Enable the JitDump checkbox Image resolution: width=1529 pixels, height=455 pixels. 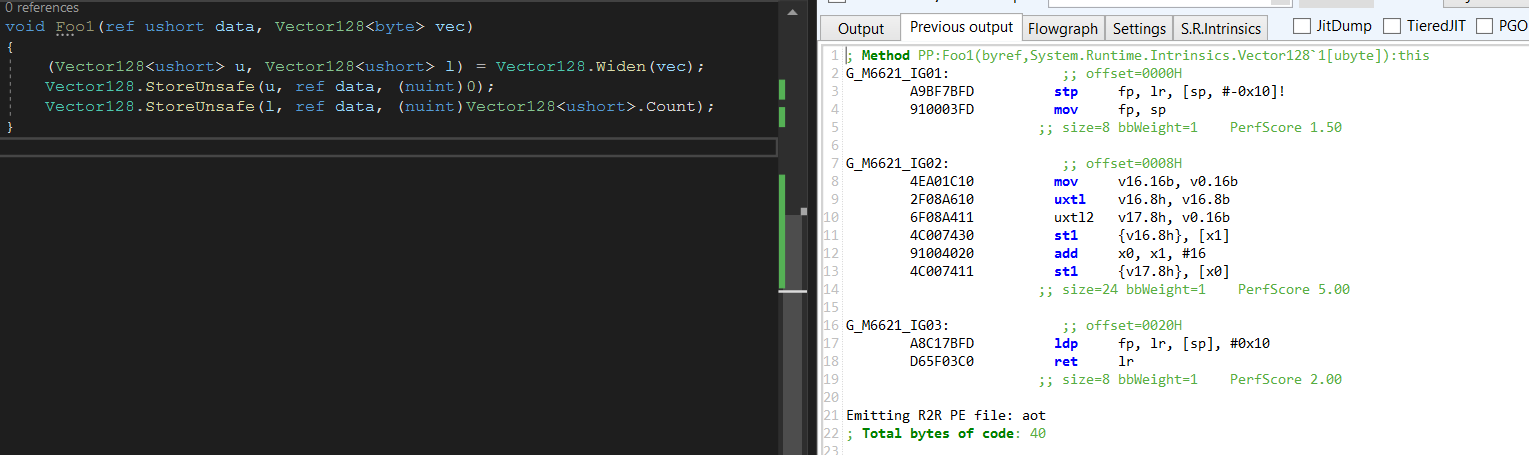[x=1302, y=26]
